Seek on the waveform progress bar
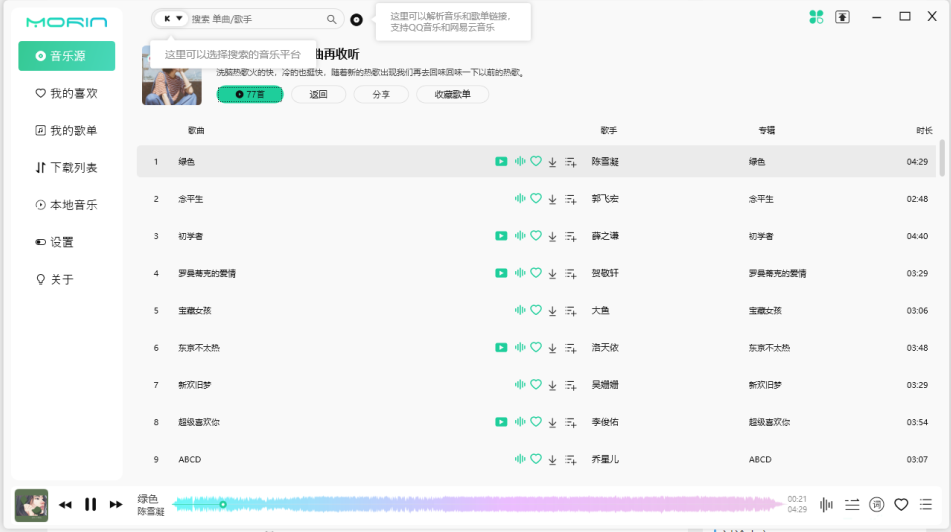Screen dimensions: 951x532 coord(477,504)
